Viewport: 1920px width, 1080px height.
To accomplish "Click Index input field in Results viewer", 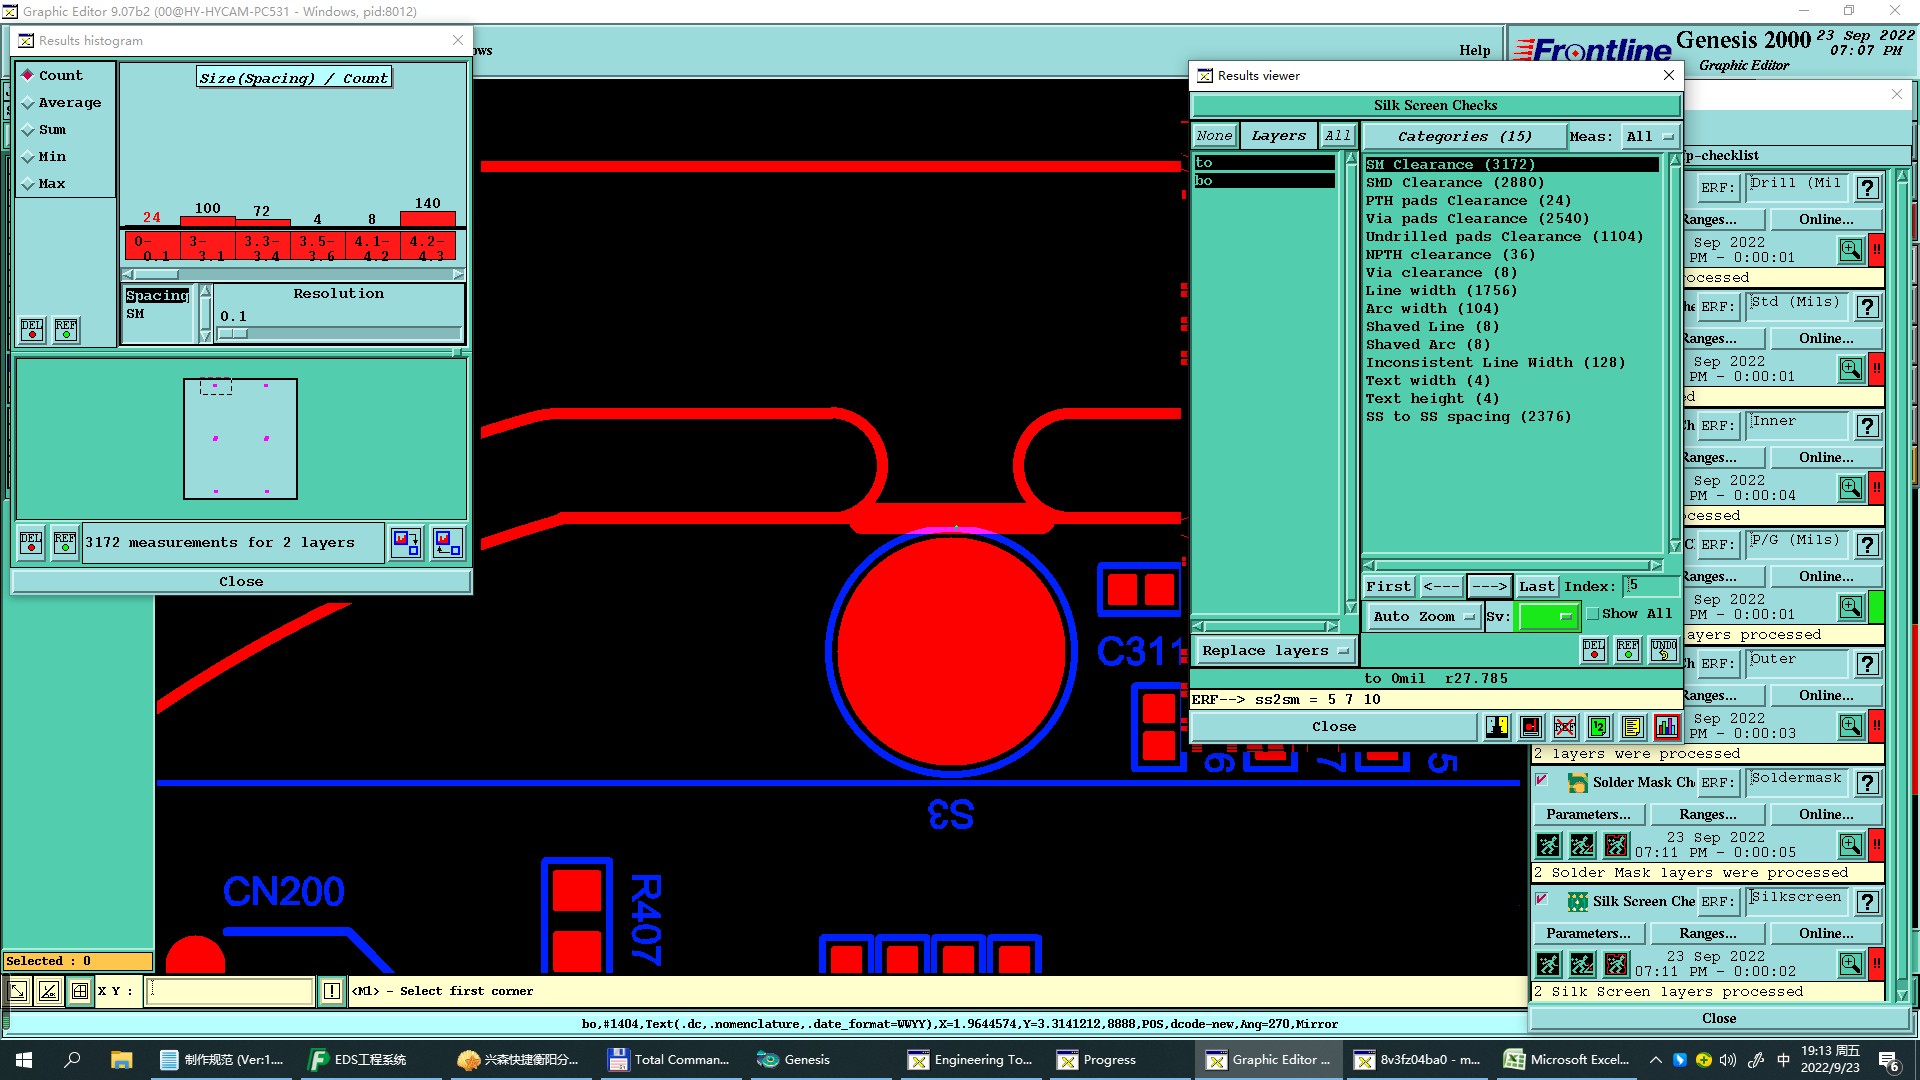I will [1651, 586].
